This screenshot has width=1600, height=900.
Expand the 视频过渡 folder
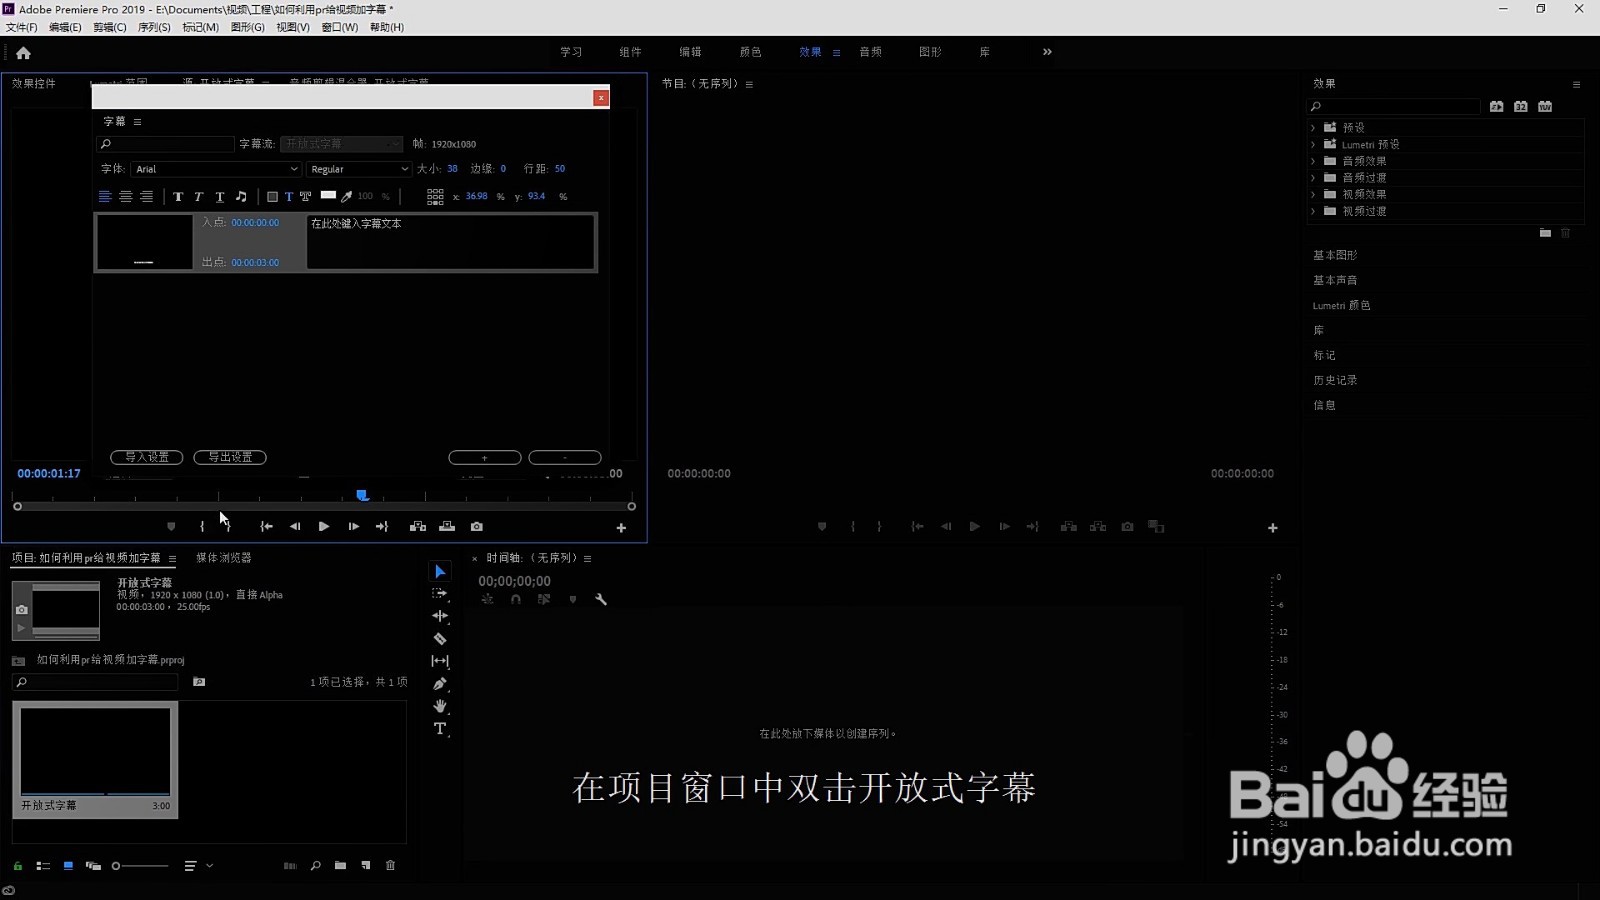(x=1313, y=211)
